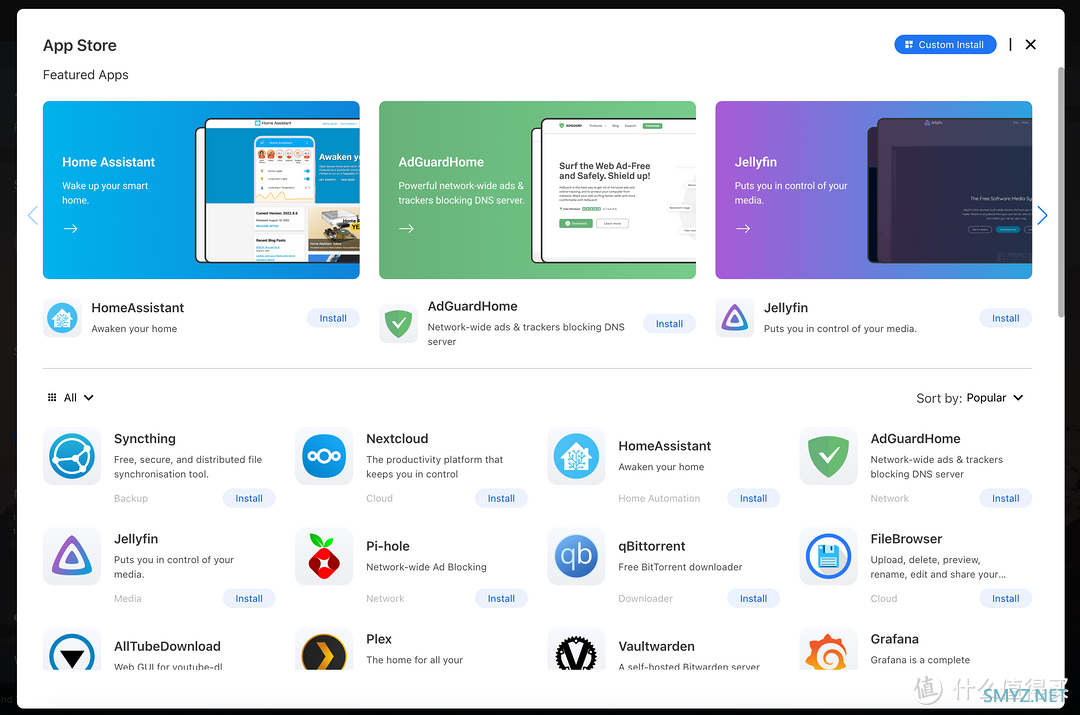Click the Vaultwarden app icon

[x=576, y=649]
